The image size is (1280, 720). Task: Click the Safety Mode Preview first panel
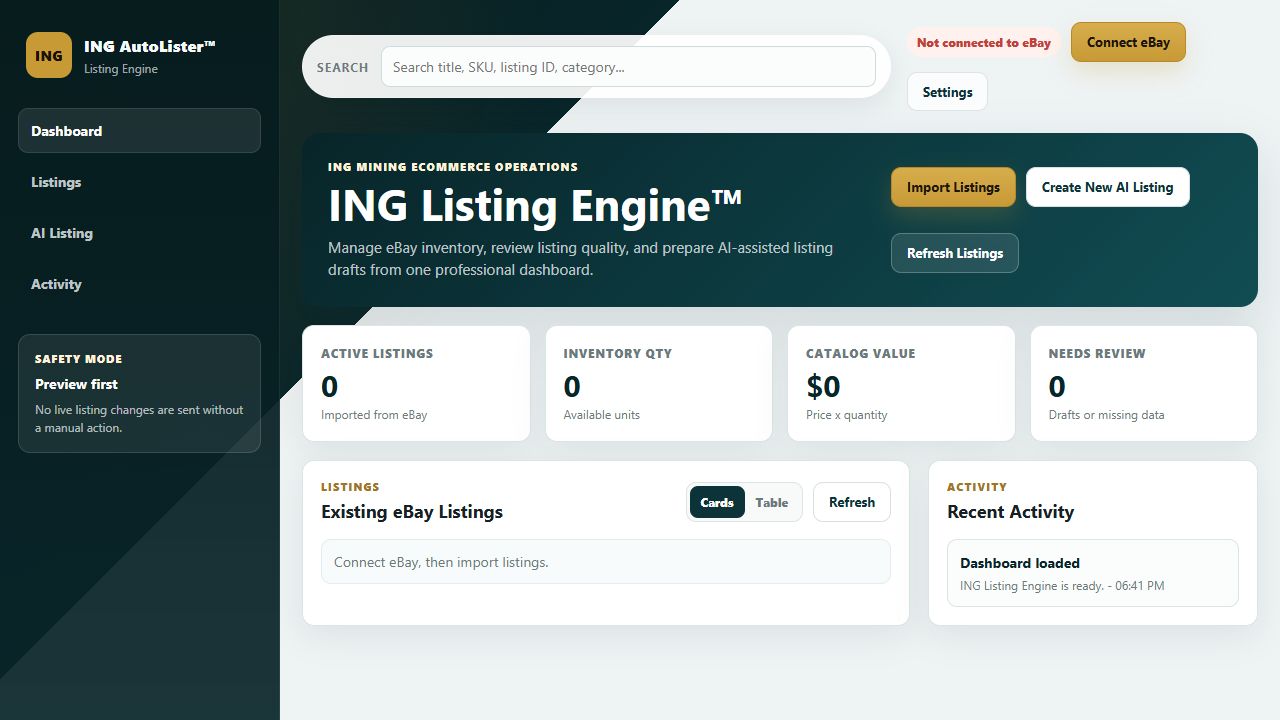click(139, 393)
